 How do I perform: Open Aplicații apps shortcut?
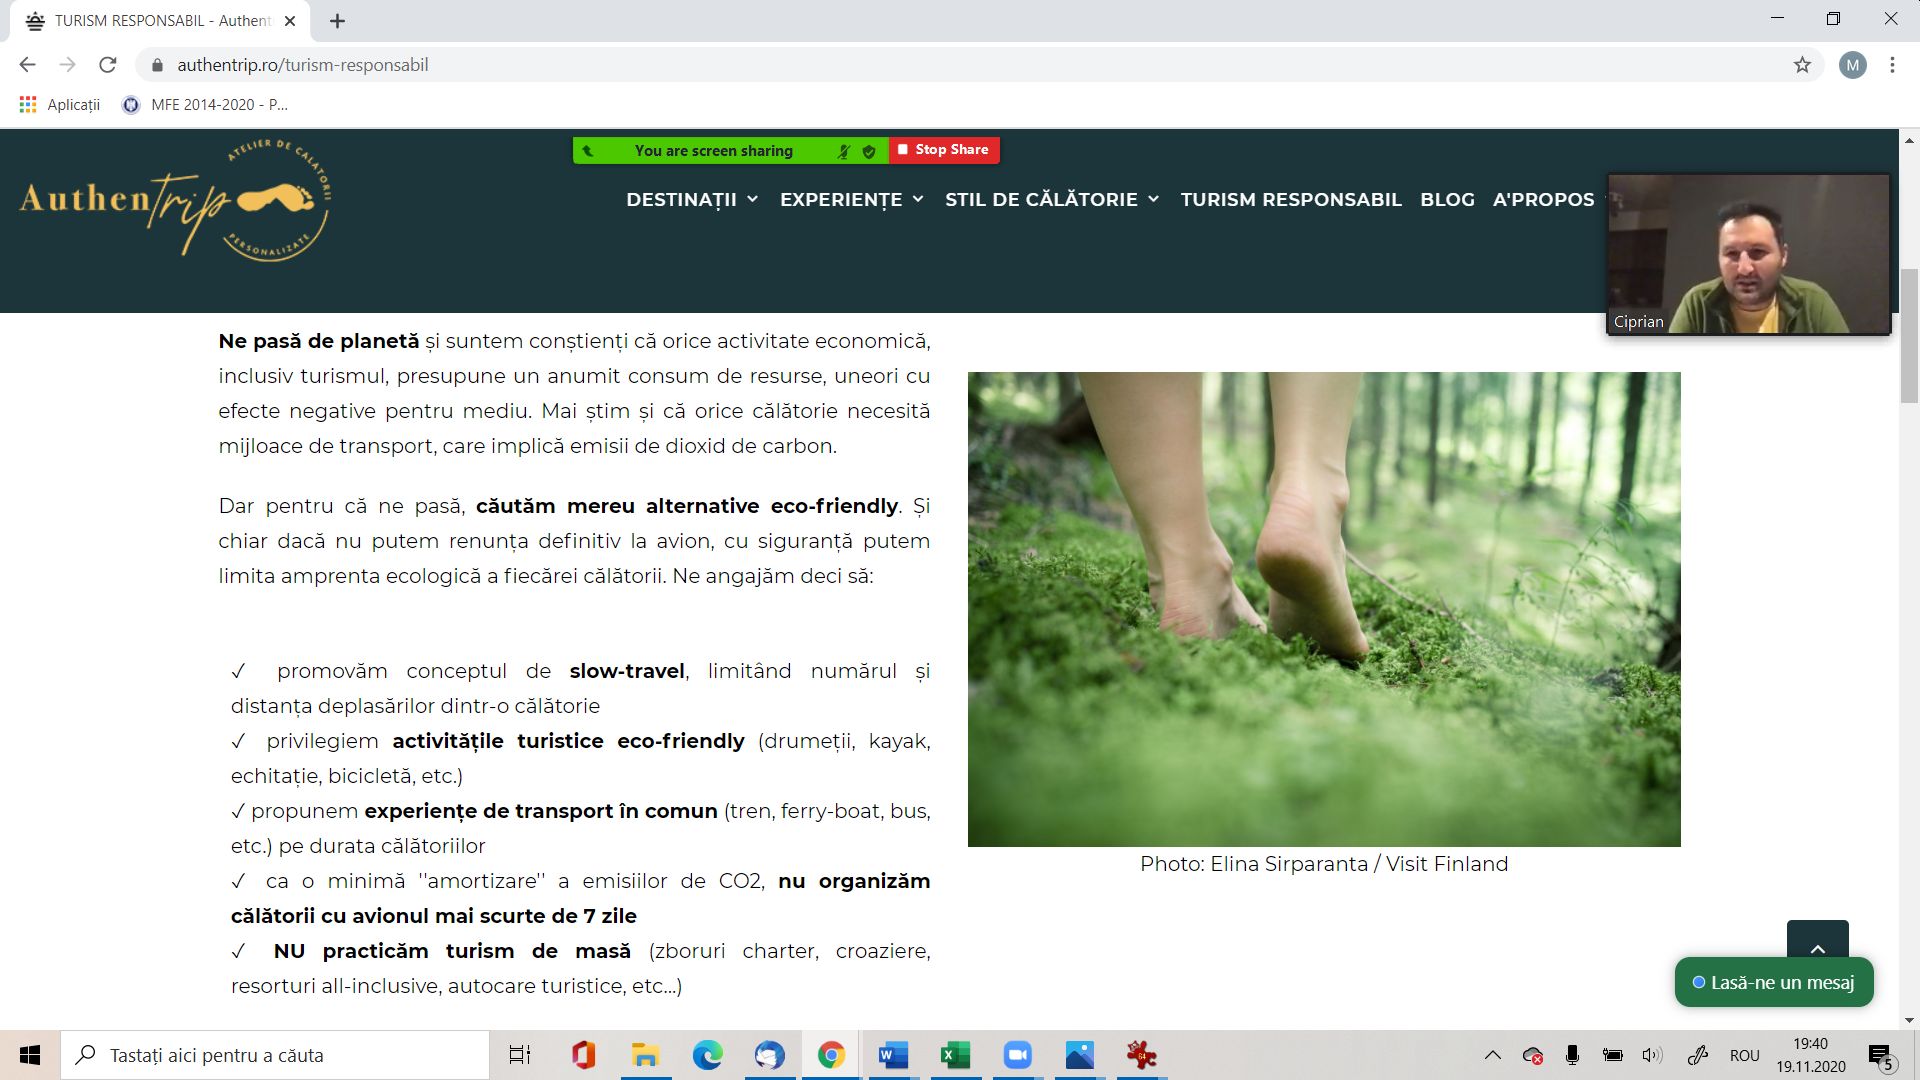[x=60, y=104]
